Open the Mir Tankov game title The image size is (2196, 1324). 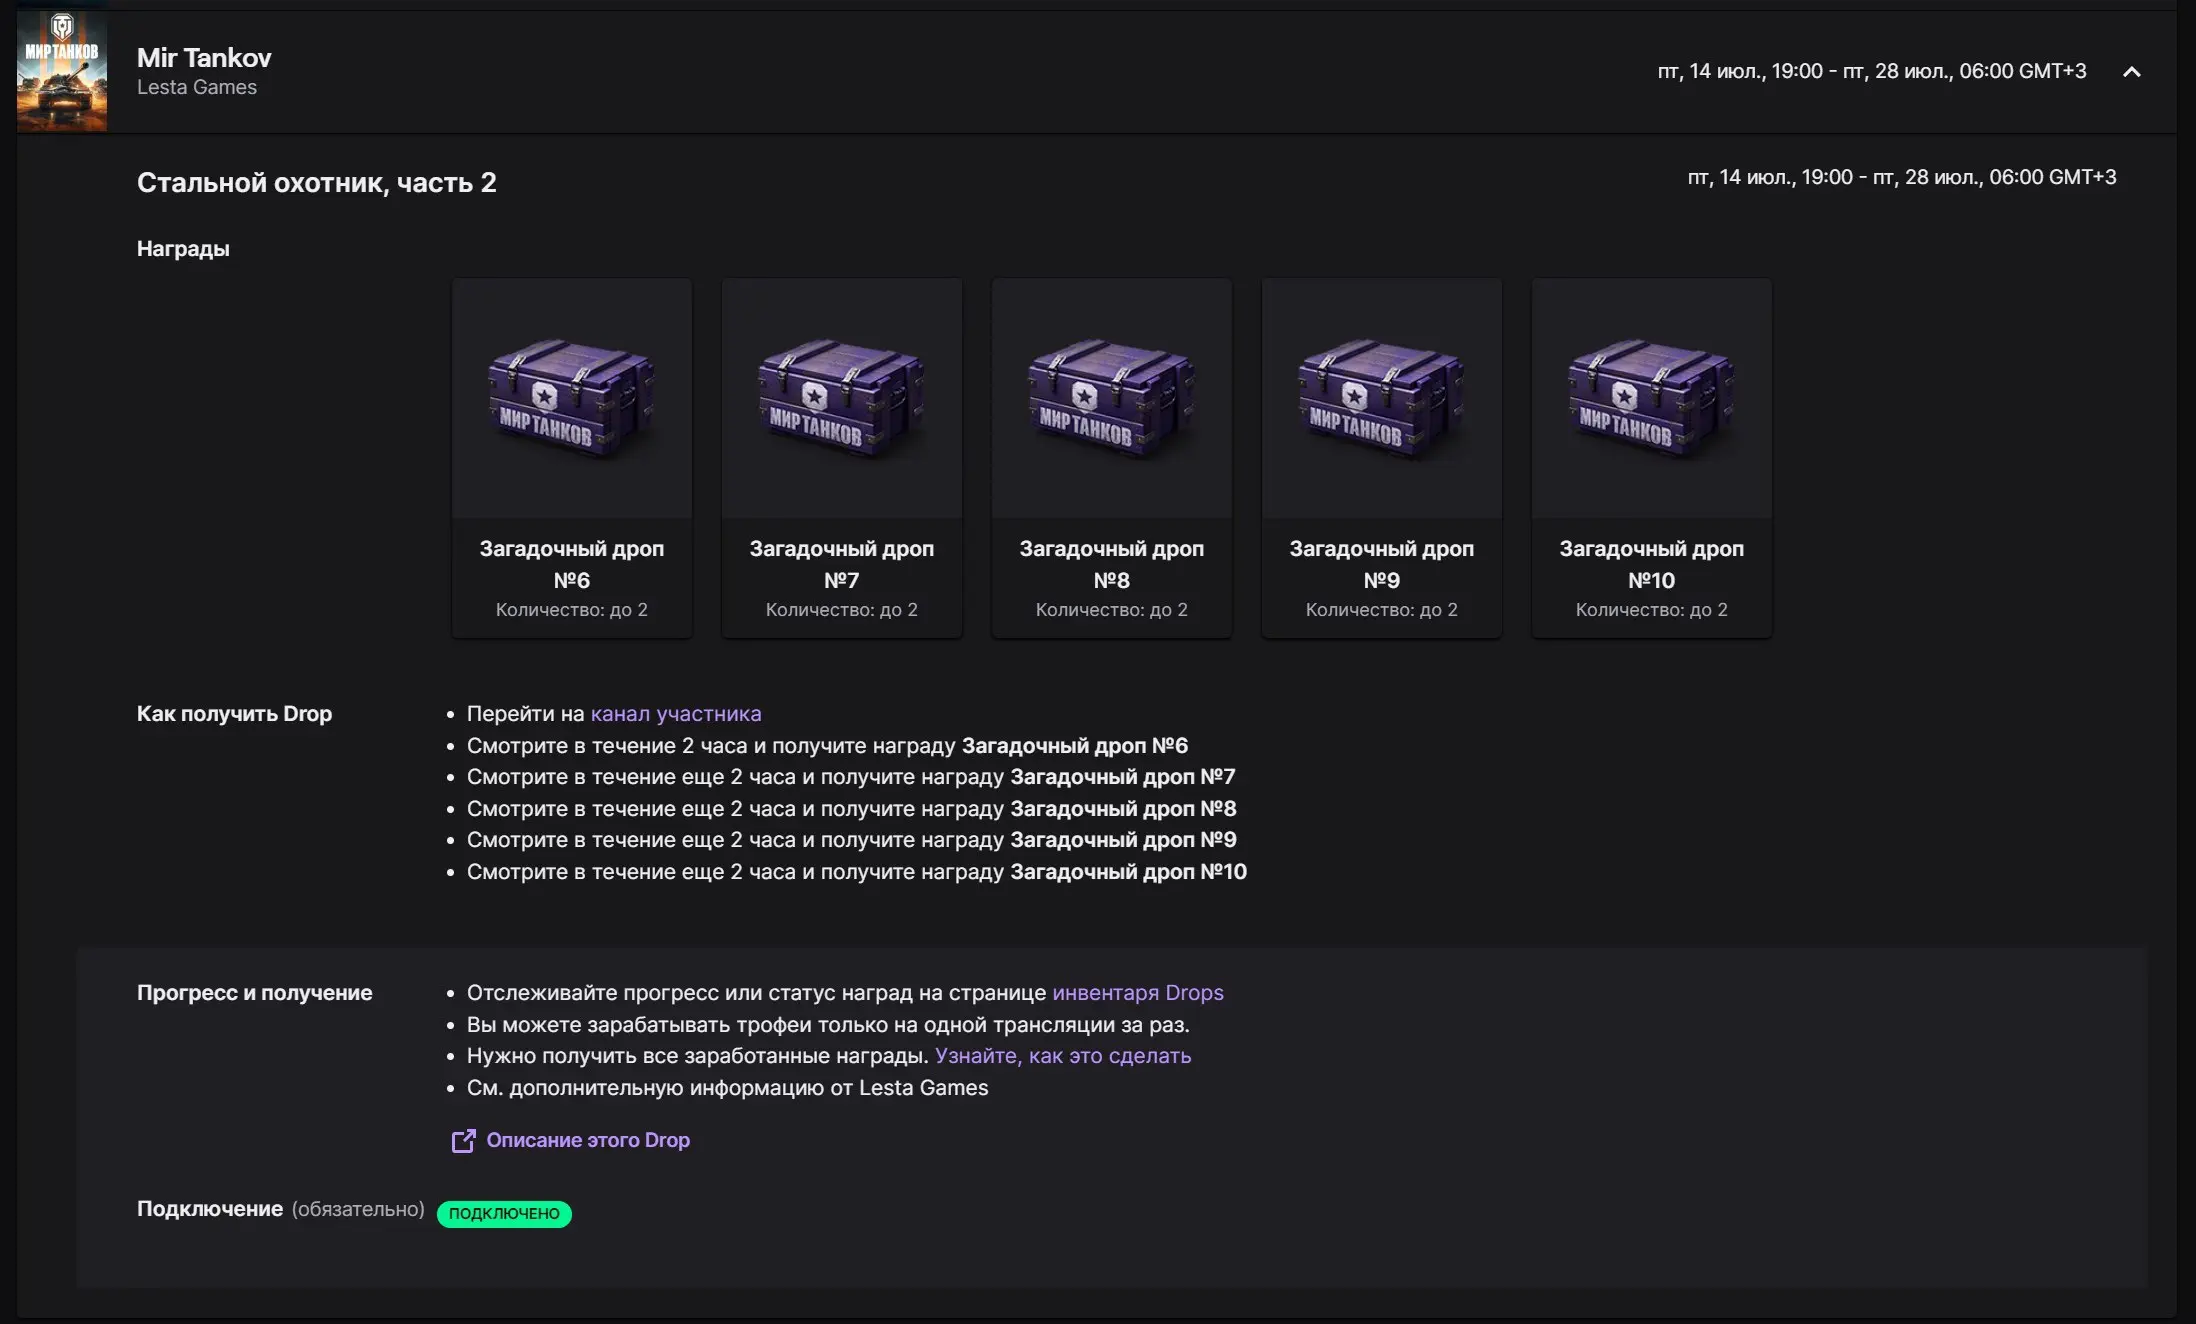[204, 58]
